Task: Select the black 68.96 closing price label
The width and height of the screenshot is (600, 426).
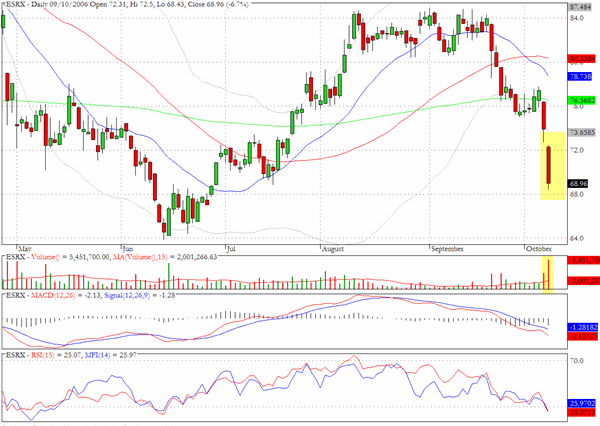Action: [579, 184]
